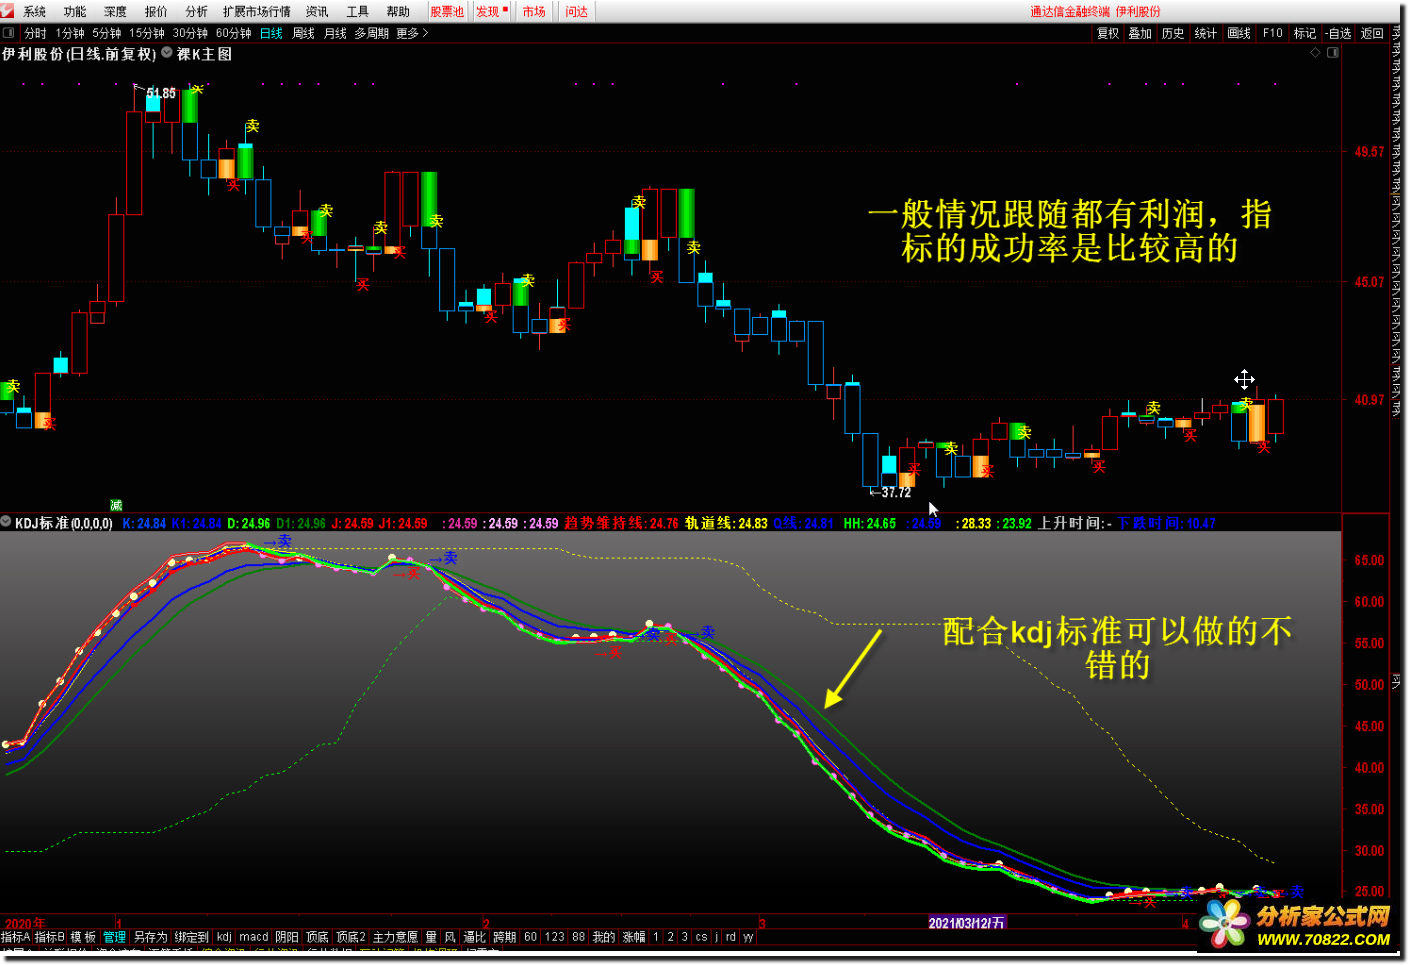Click the 指标A tab at bottom
This screenshot has height=965, width=1410.
16,937
